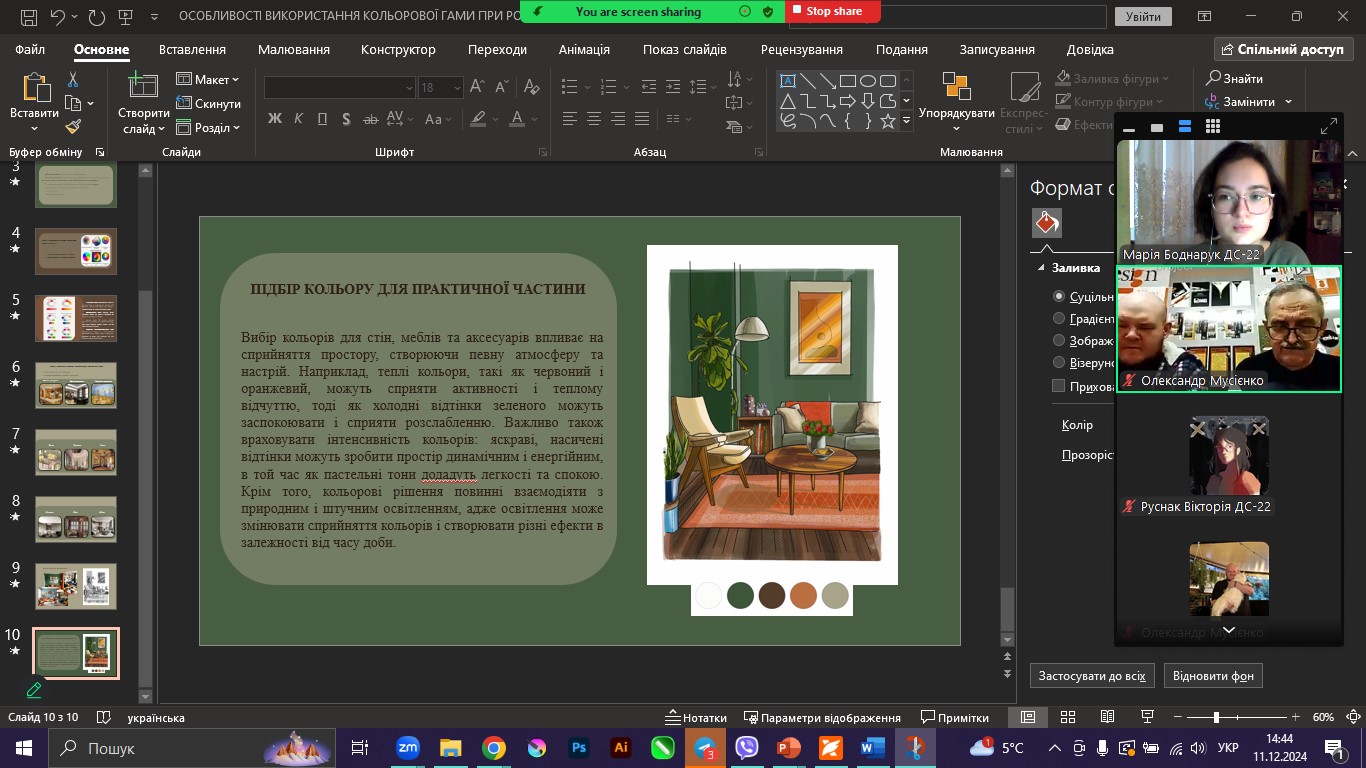Open the fill bucket icon in Format pane

[1047, 222]
